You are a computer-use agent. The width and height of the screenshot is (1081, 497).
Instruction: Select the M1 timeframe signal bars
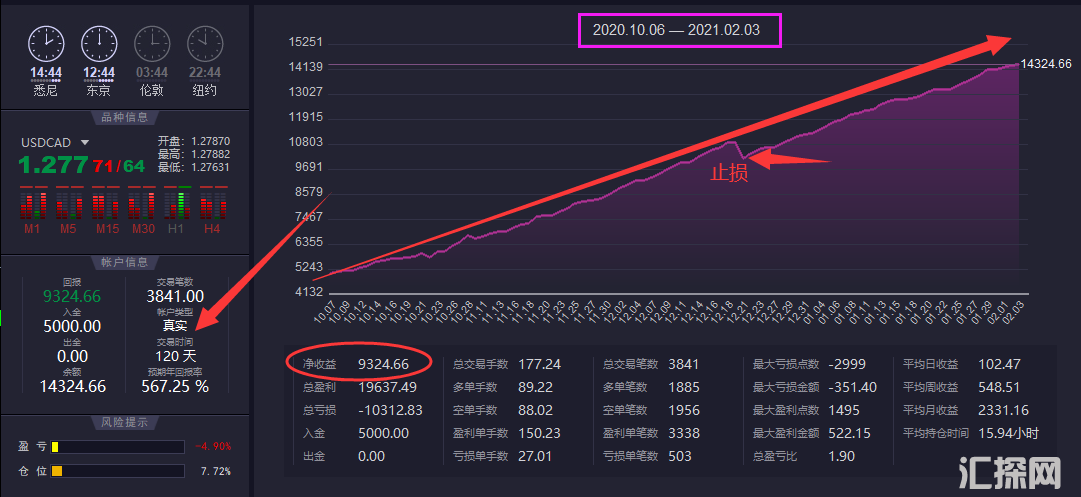point(33,206)
